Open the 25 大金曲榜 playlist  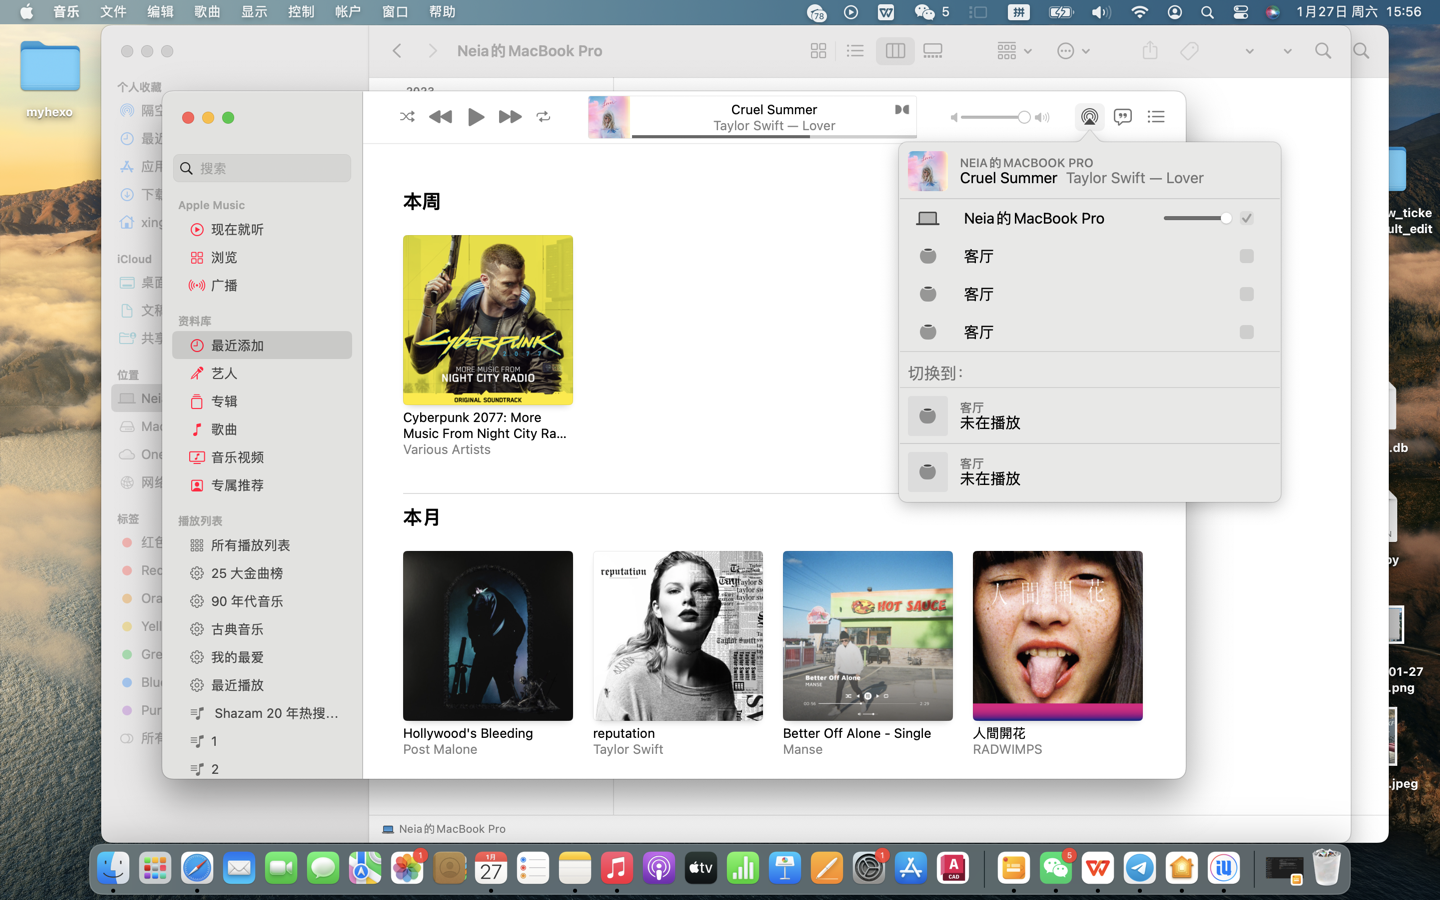click(262, 573)
